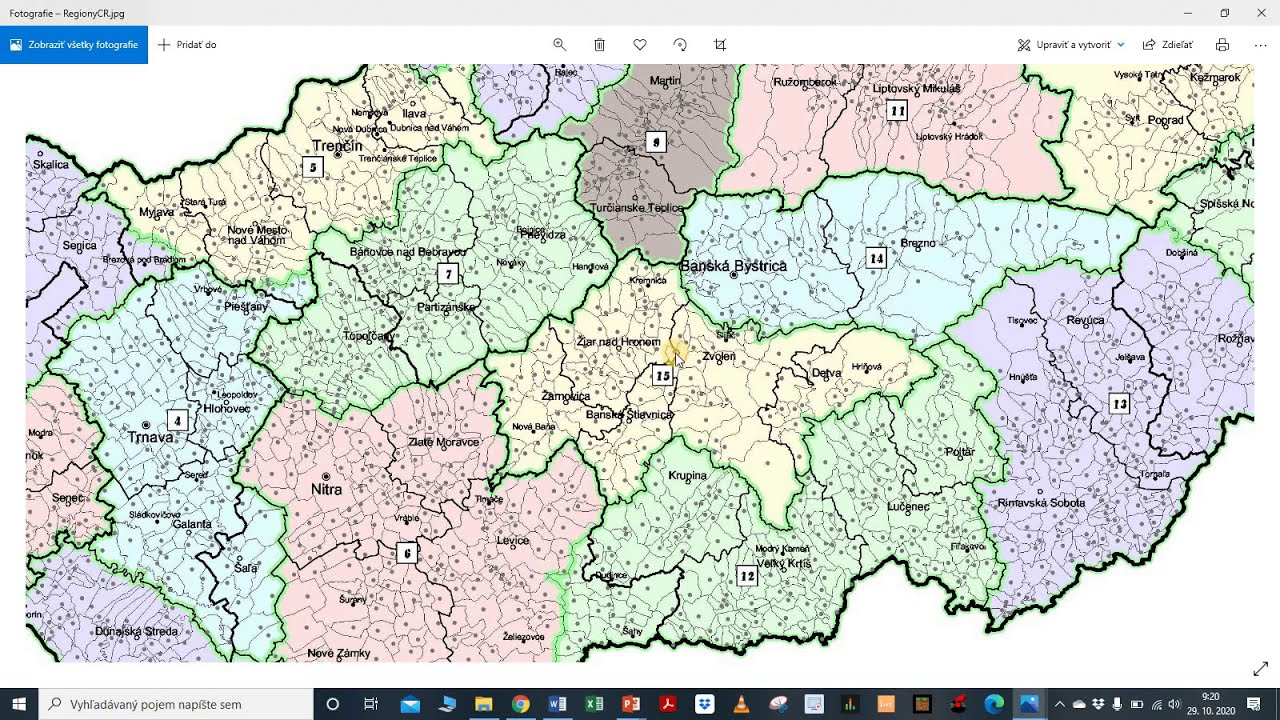Image resolution: width=1280 pixels, height=720 pixels.
Task: Open the Upraviť a vytvoriť dropdown
Action: point(1071,45)
